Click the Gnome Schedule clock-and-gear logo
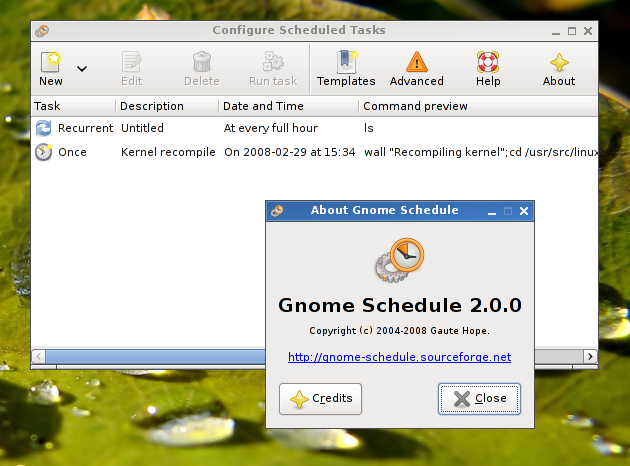 pos(400,260)
